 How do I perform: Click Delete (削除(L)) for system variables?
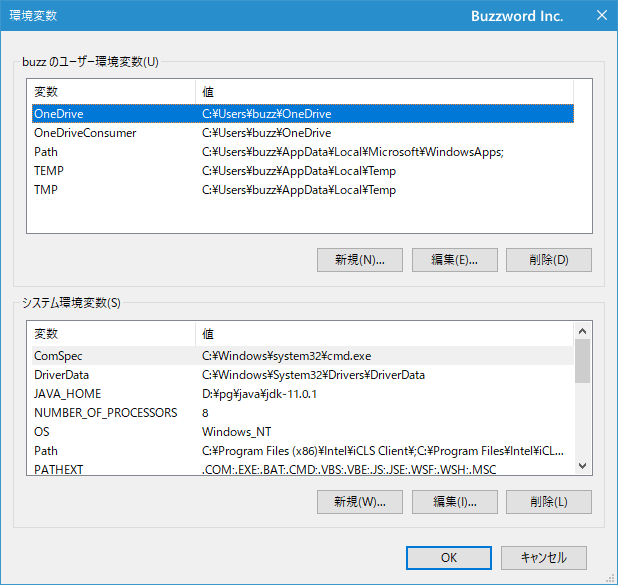548,502
